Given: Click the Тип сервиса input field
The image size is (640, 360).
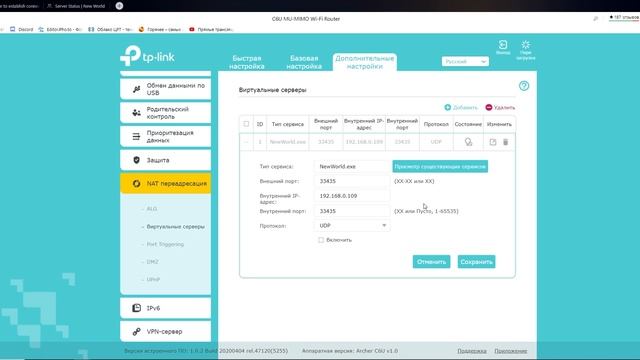Looking at the screenshot, I should [352, 167].
